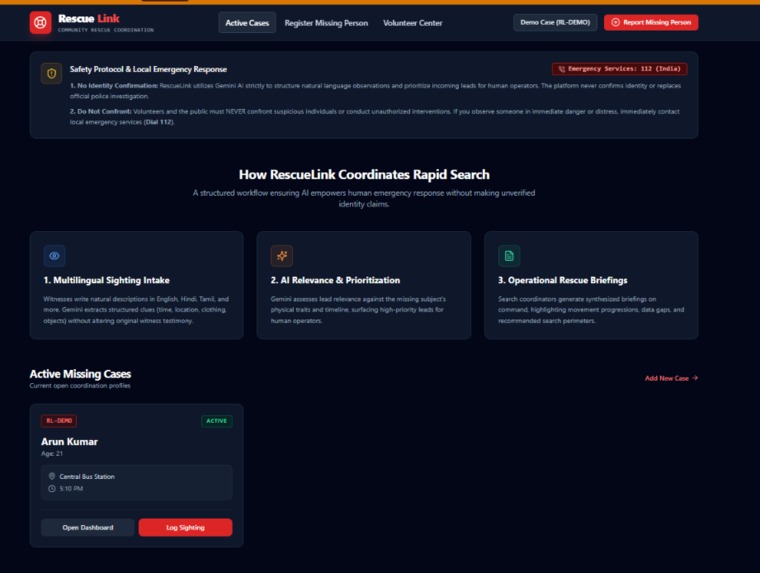Click the 5:10 PM time text

pyautogui.click(x=71, y=489)
